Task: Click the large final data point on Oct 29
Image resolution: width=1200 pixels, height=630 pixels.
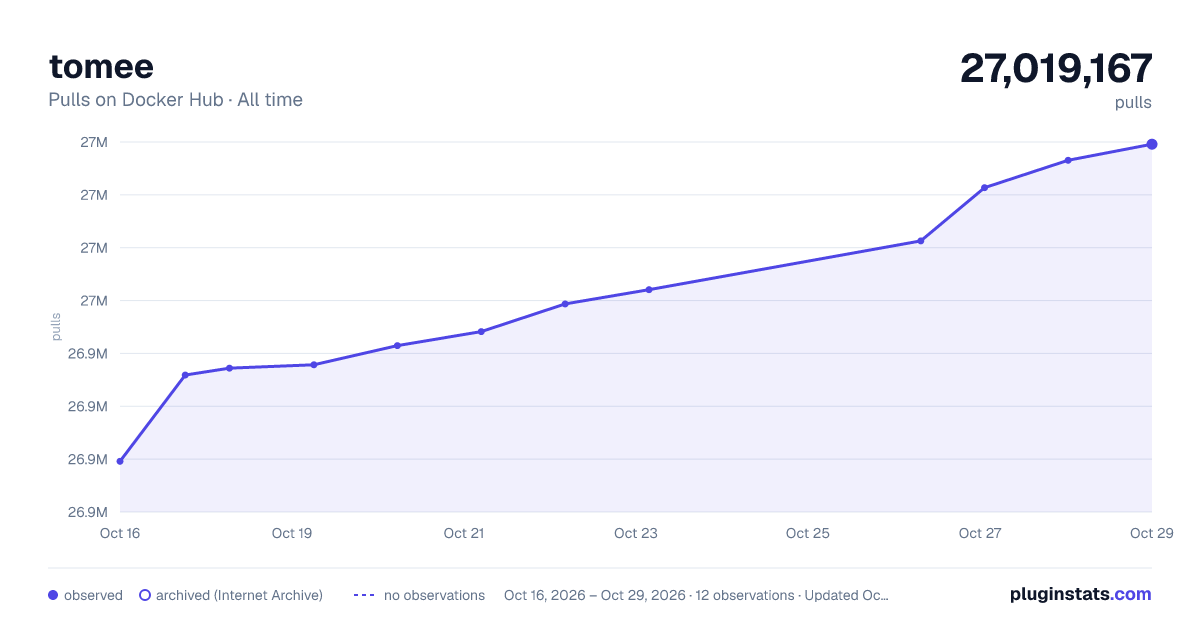Action: (x=1152, y=144)
